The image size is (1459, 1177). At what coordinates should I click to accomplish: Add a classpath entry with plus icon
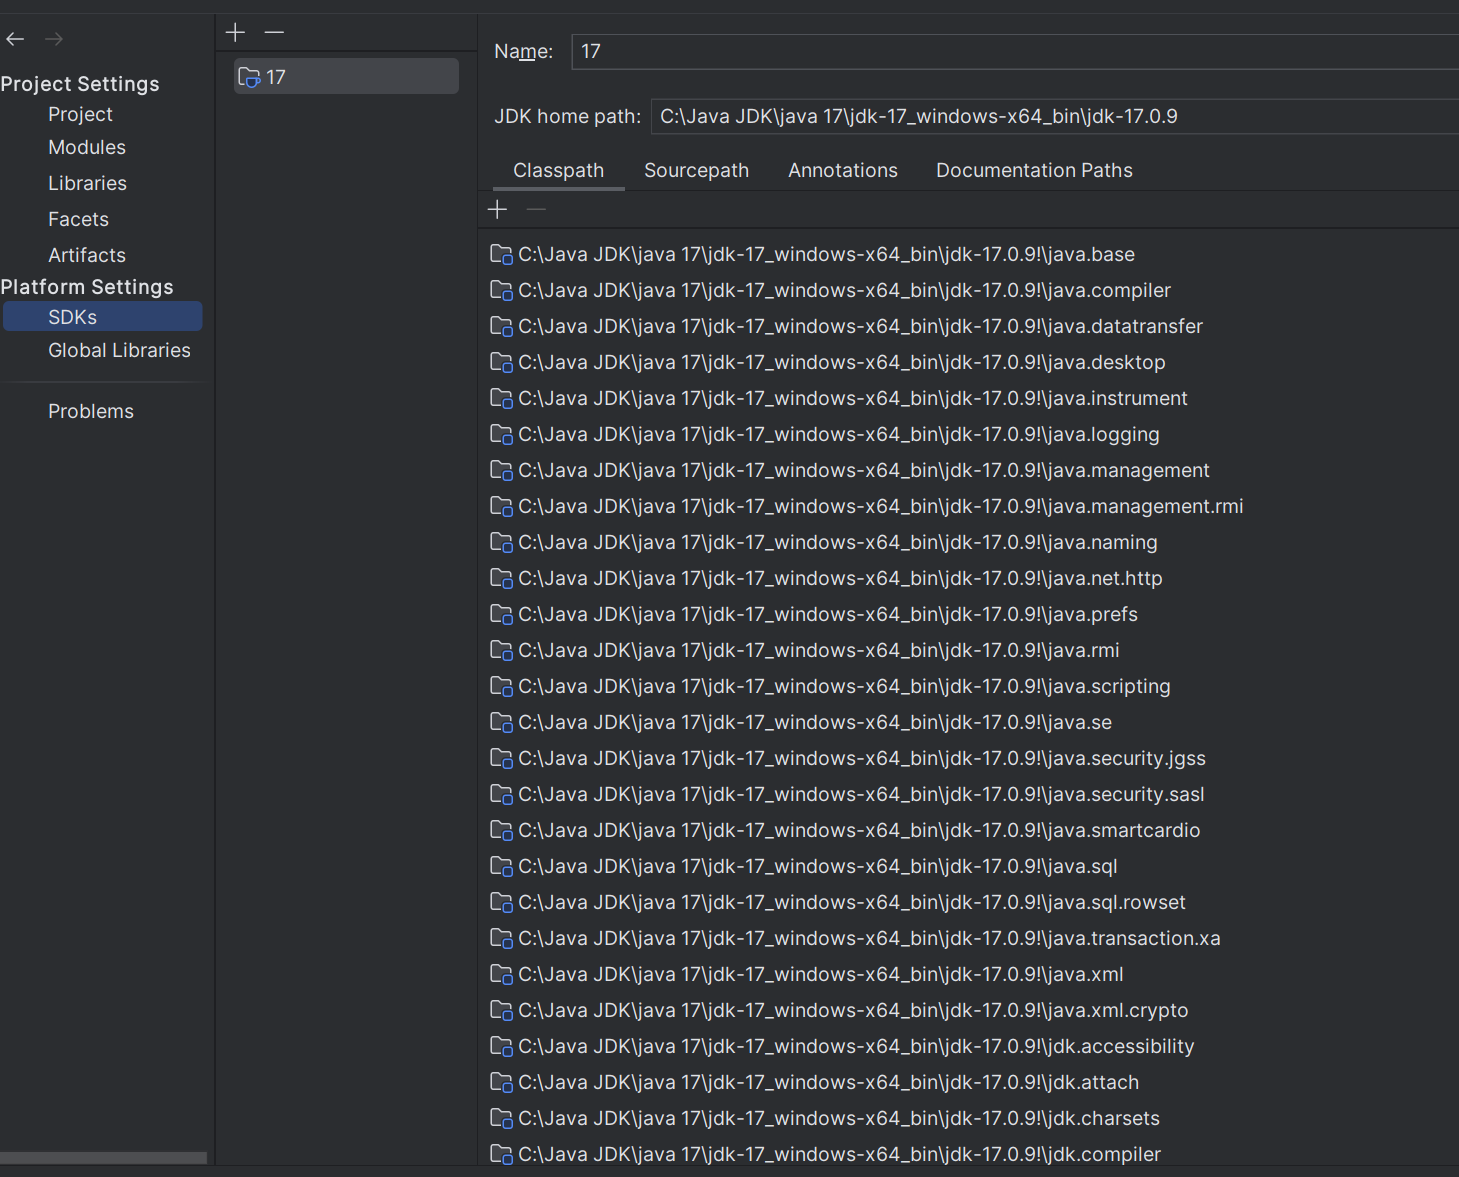tap(497, 209)
